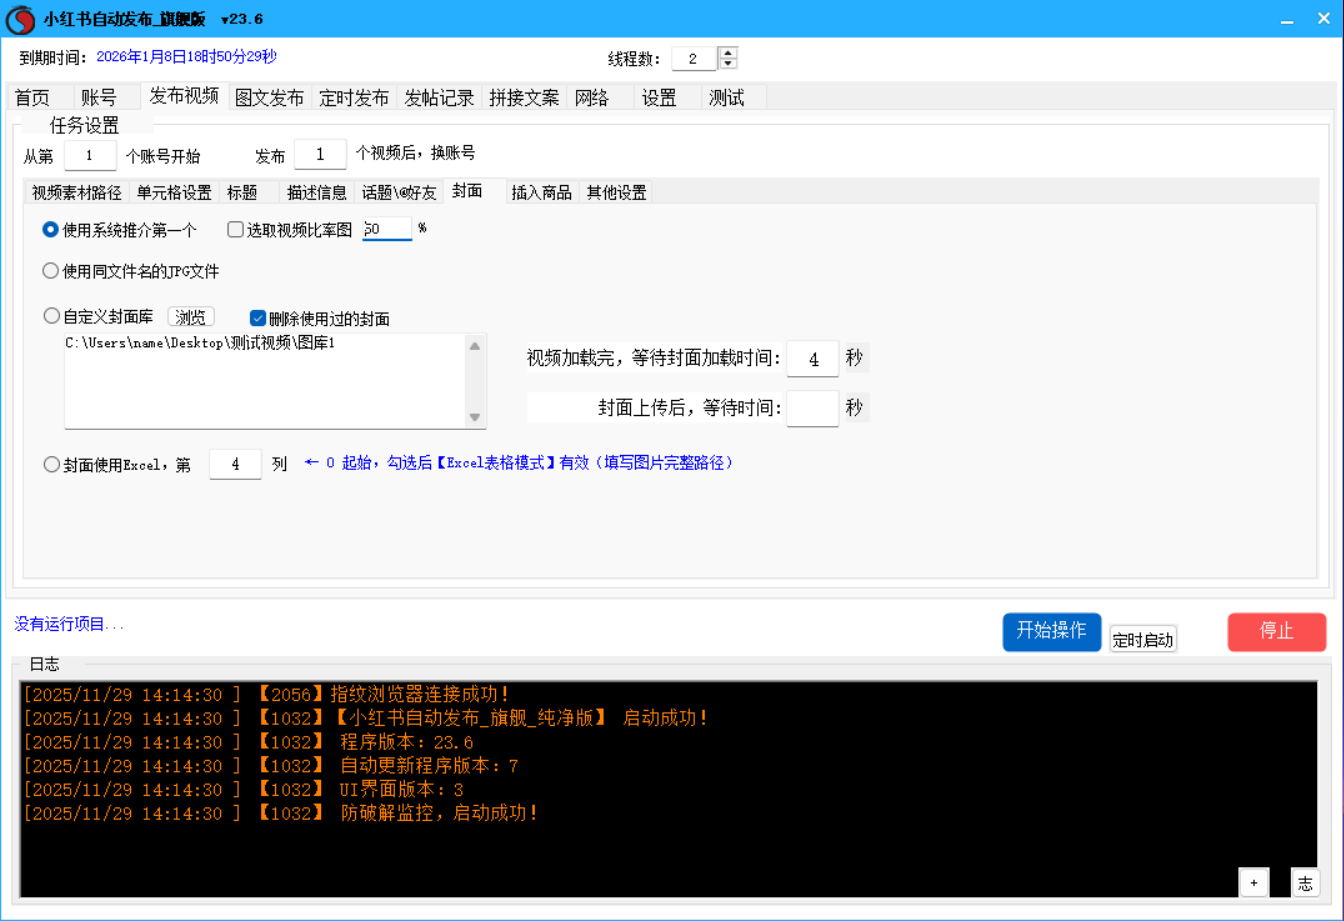Select 封面使用Excel radio option
The image size is (1344, 921).
coord(51,464)
